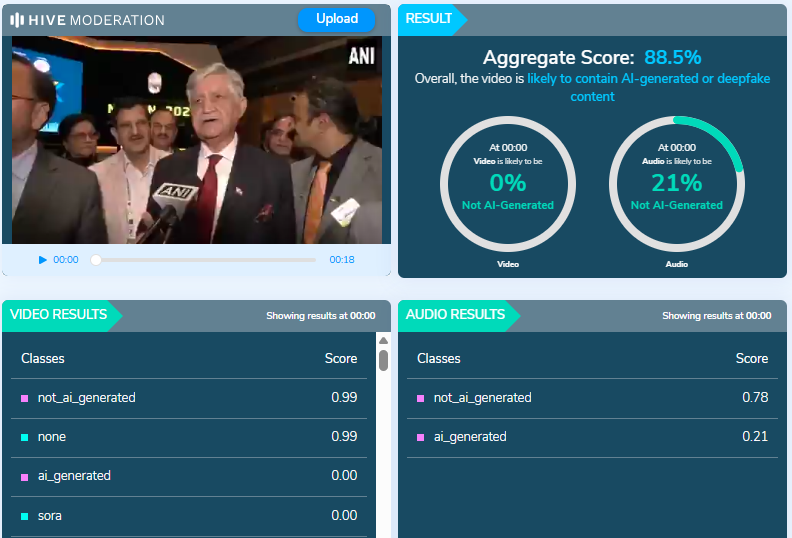Image resolution: width=792 pixels, height=538 pixels.
Task: Click the video preview thumbnail
Action: coord(196,140)
